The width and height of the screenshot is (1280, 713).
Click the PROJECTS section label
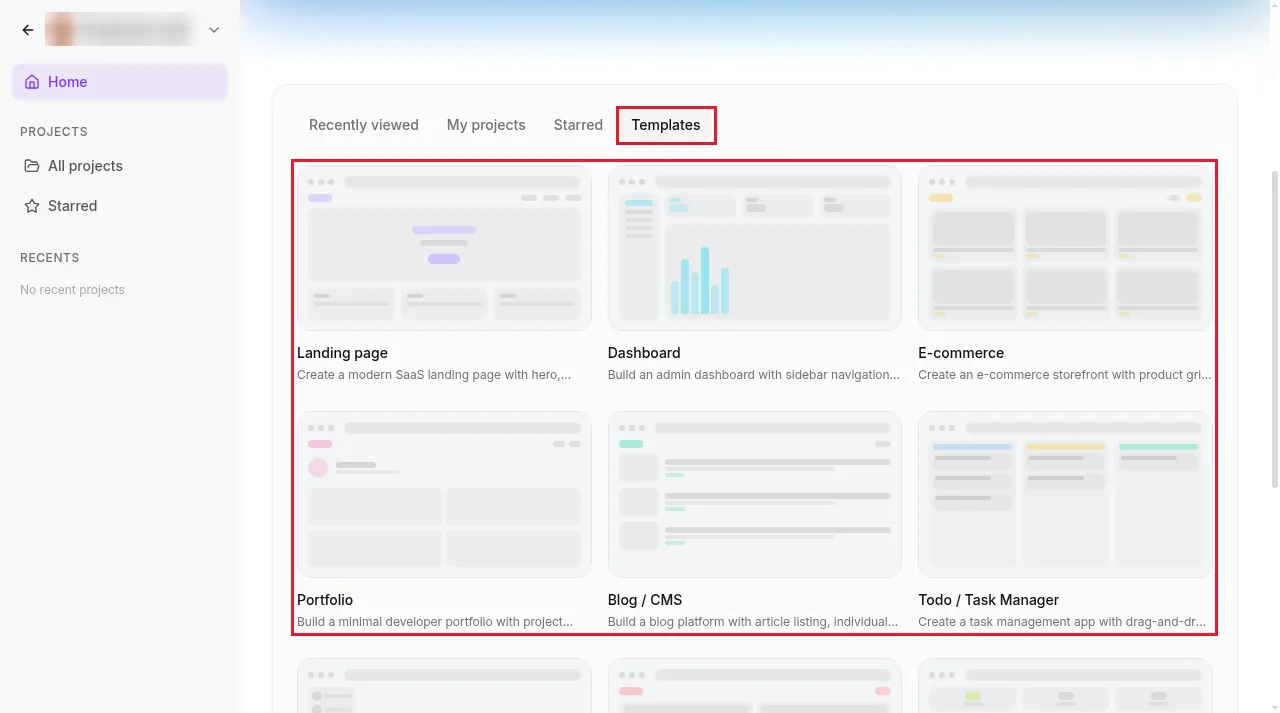54,132
